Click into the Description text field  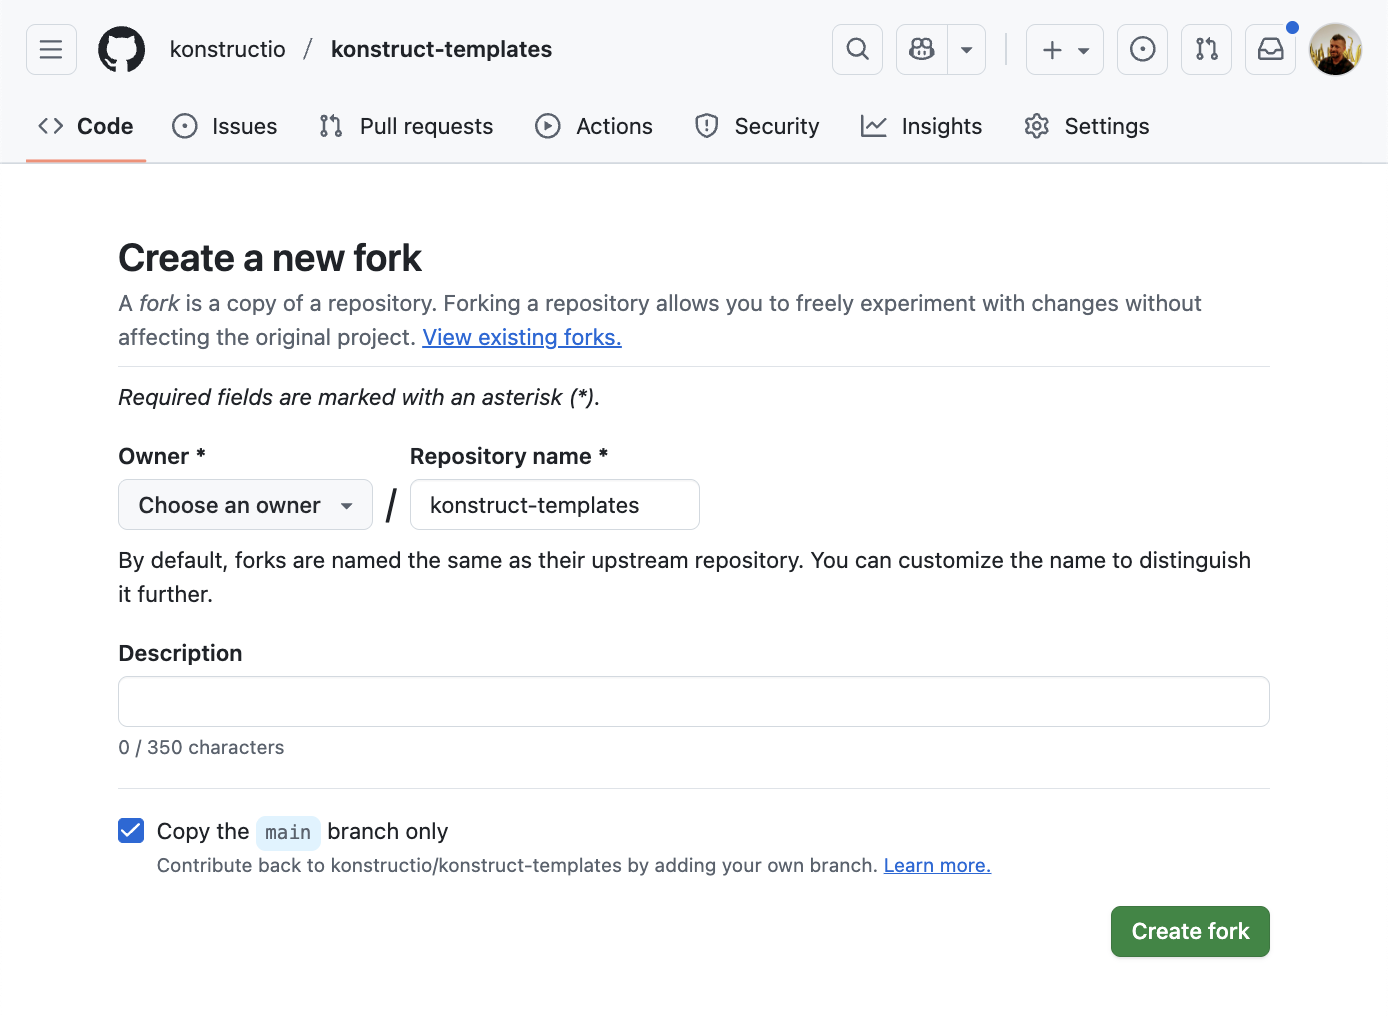pos(693,701)
